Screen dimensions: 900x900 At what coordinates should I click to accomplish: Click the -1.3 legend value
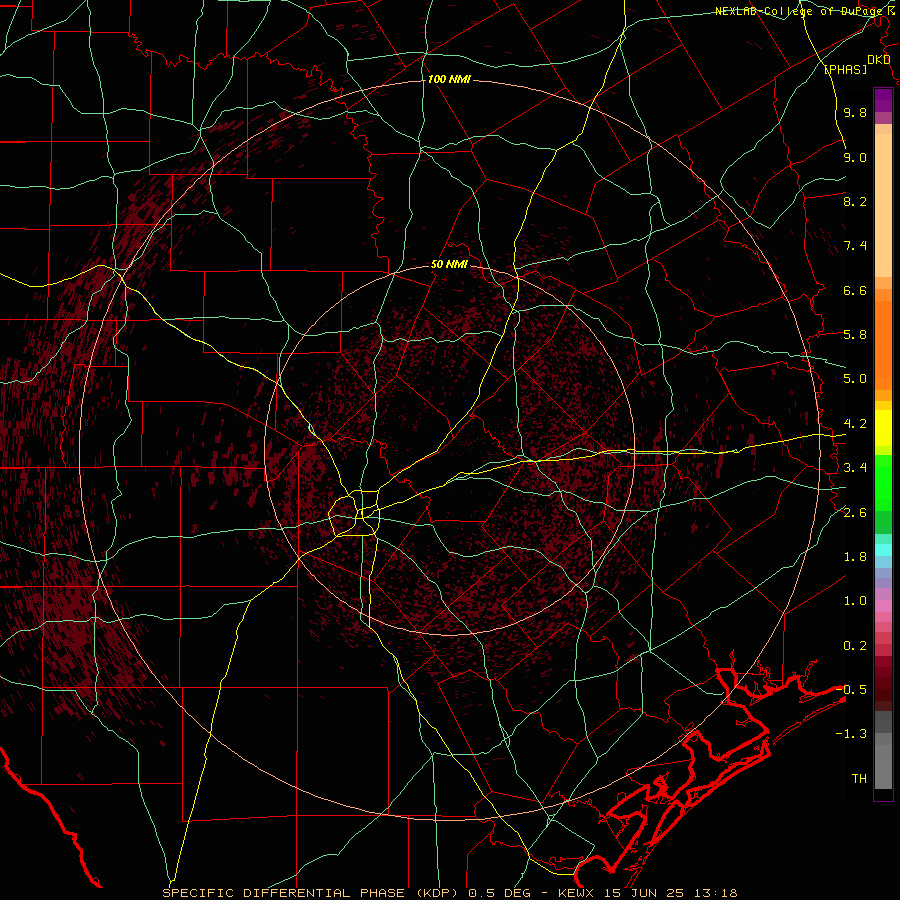click(x=851, y=734)
